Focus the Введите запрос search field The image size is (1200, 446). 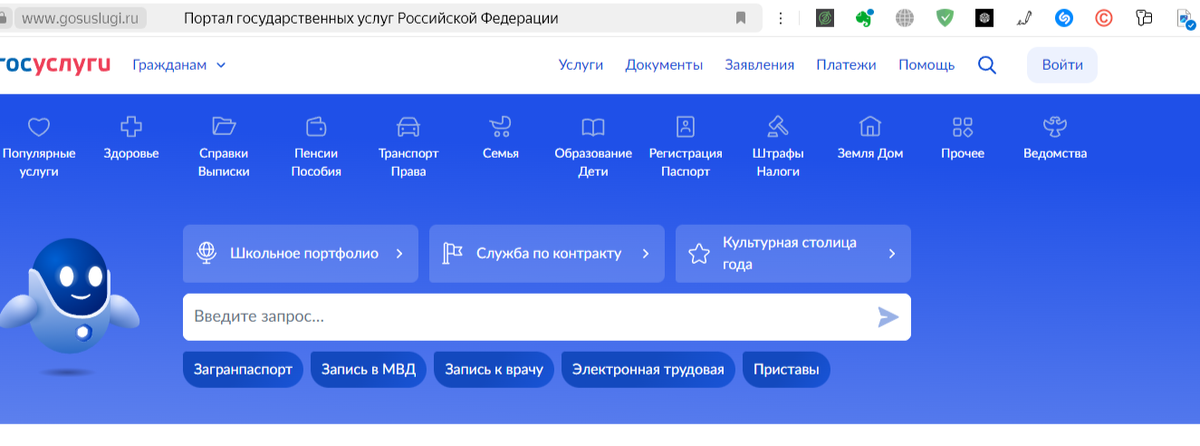[x=547, y=317]
